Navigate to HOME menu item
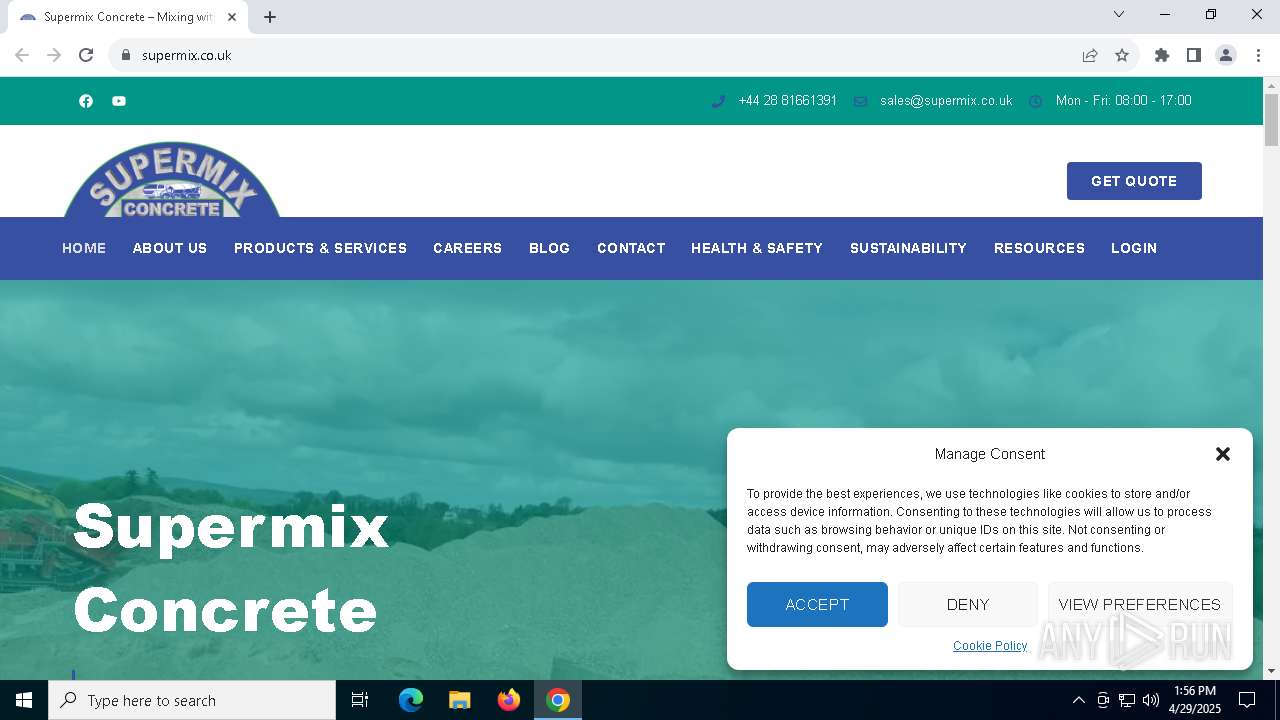Viewport: 1280px width, 720px height. [x=84, y=248]
